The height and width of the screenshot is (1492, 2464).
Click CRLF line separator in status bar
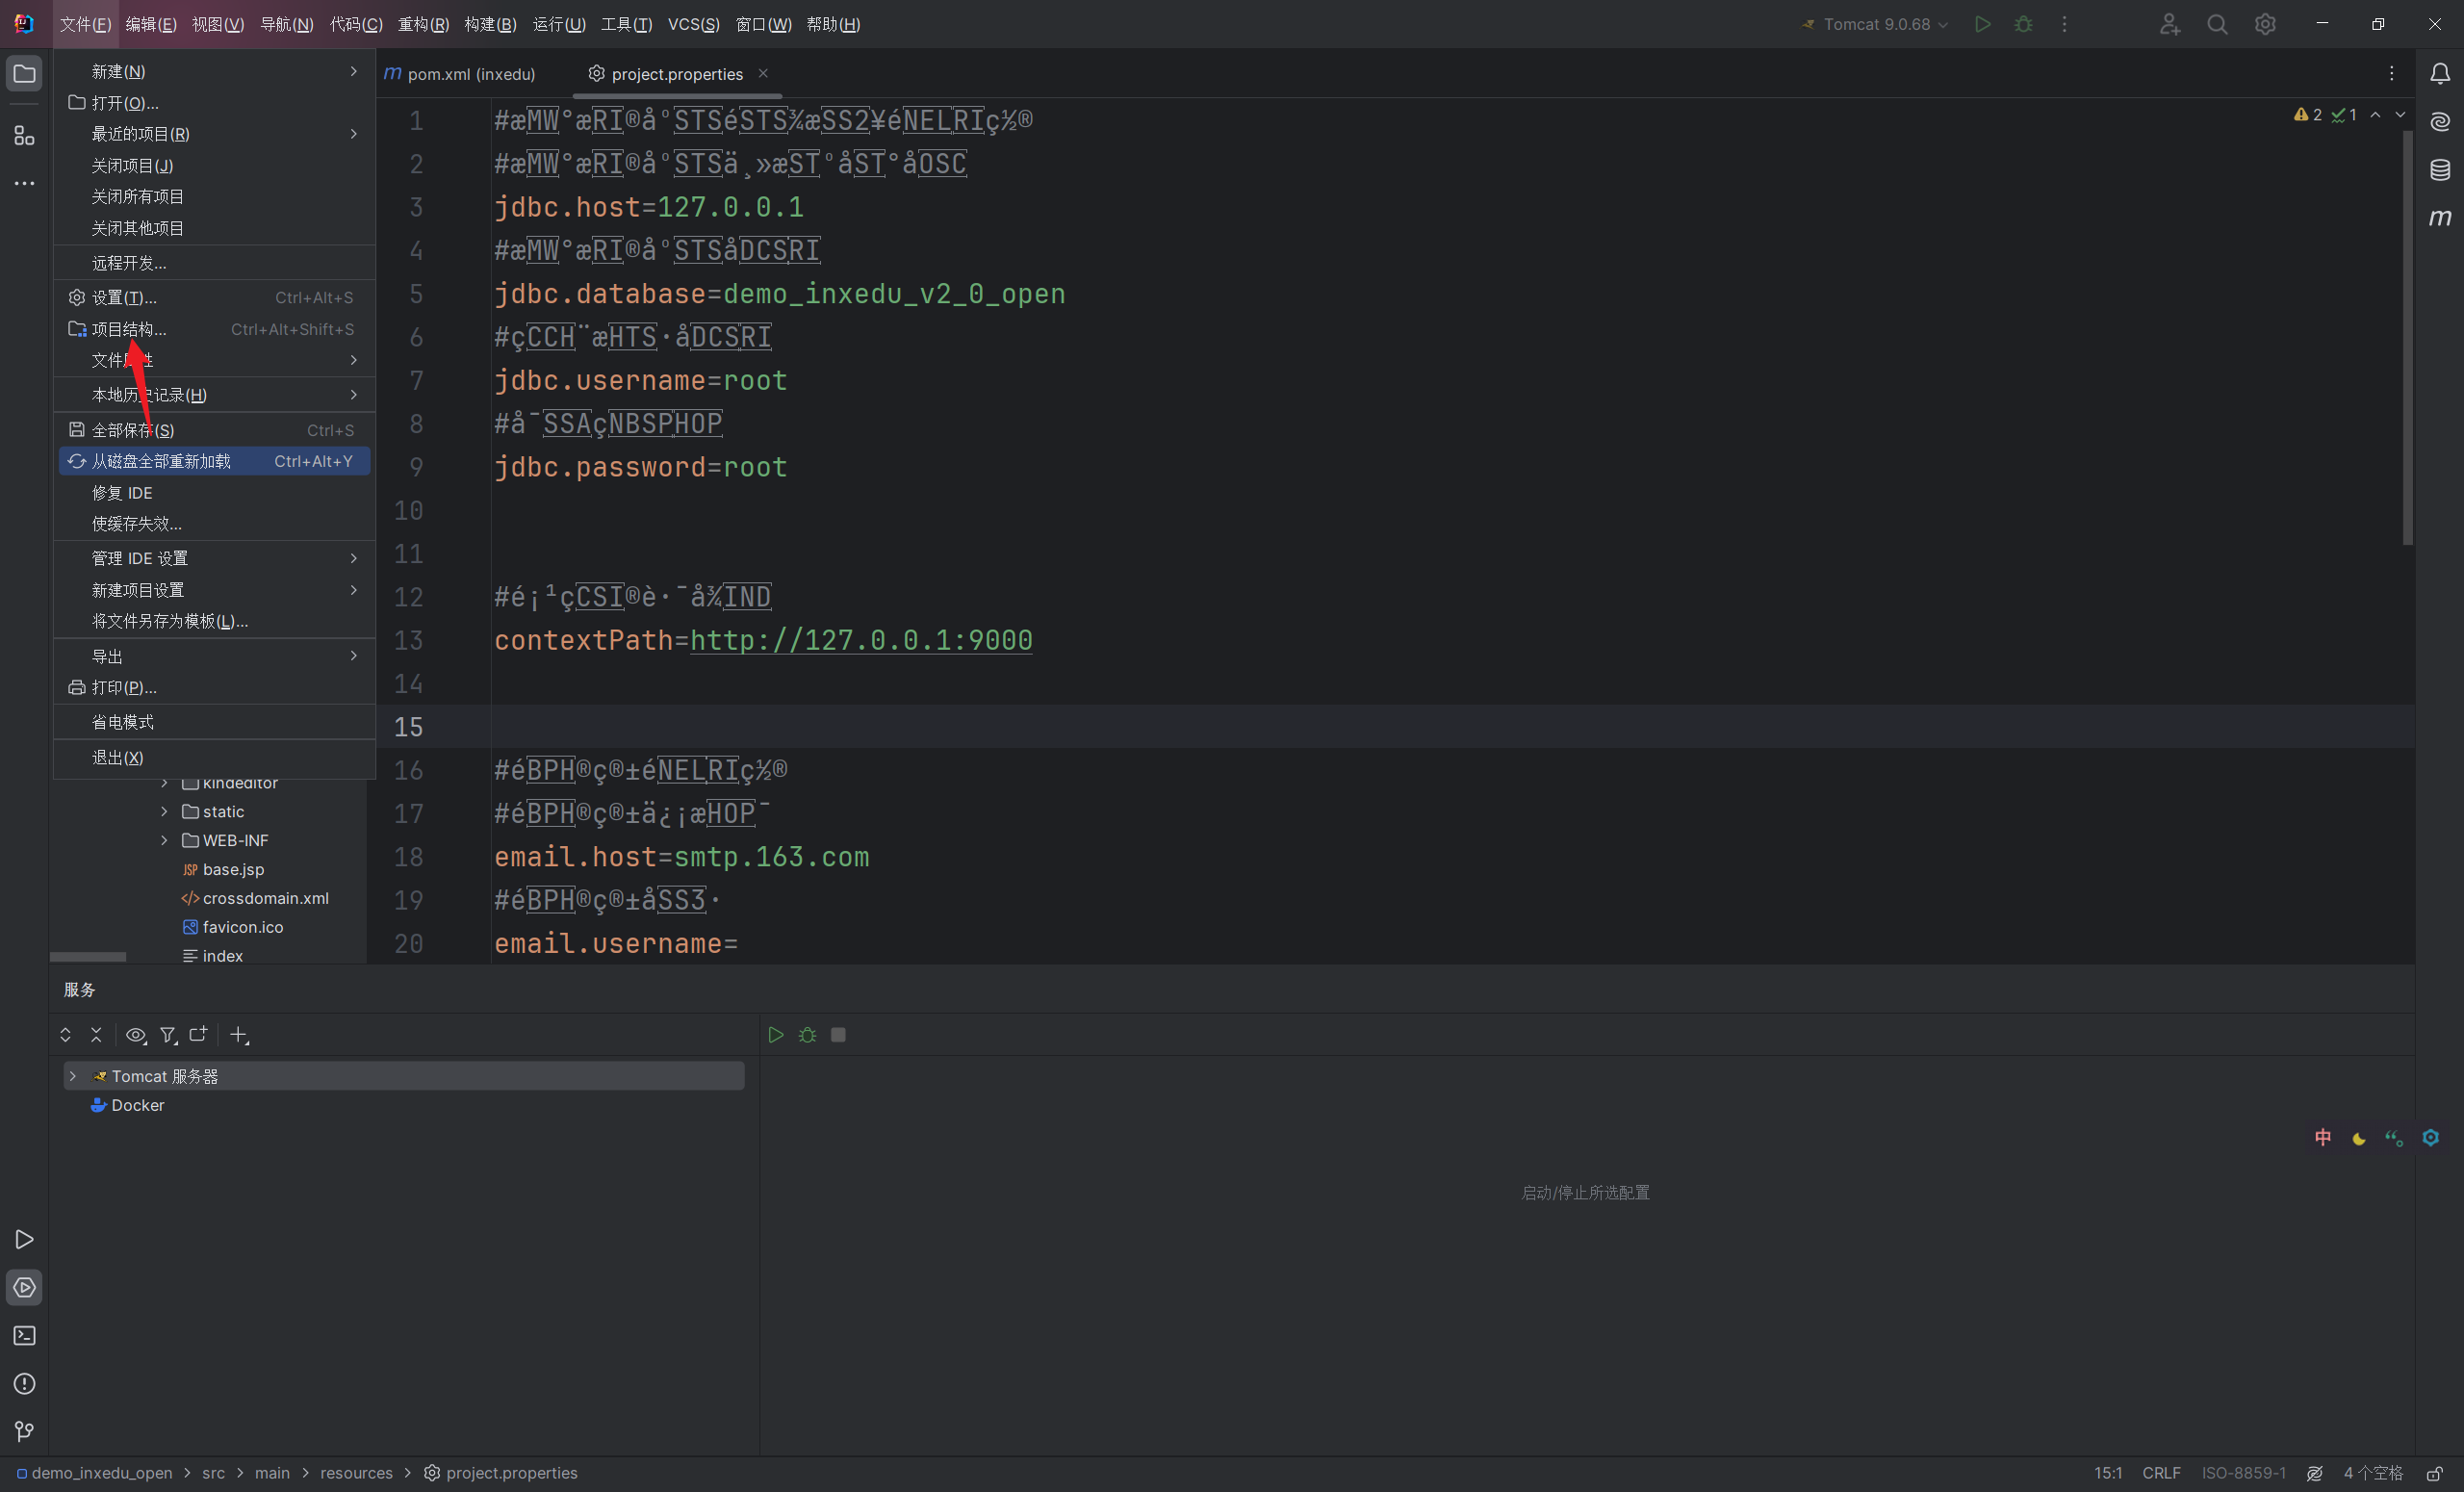click(x=2160, y=1473)
